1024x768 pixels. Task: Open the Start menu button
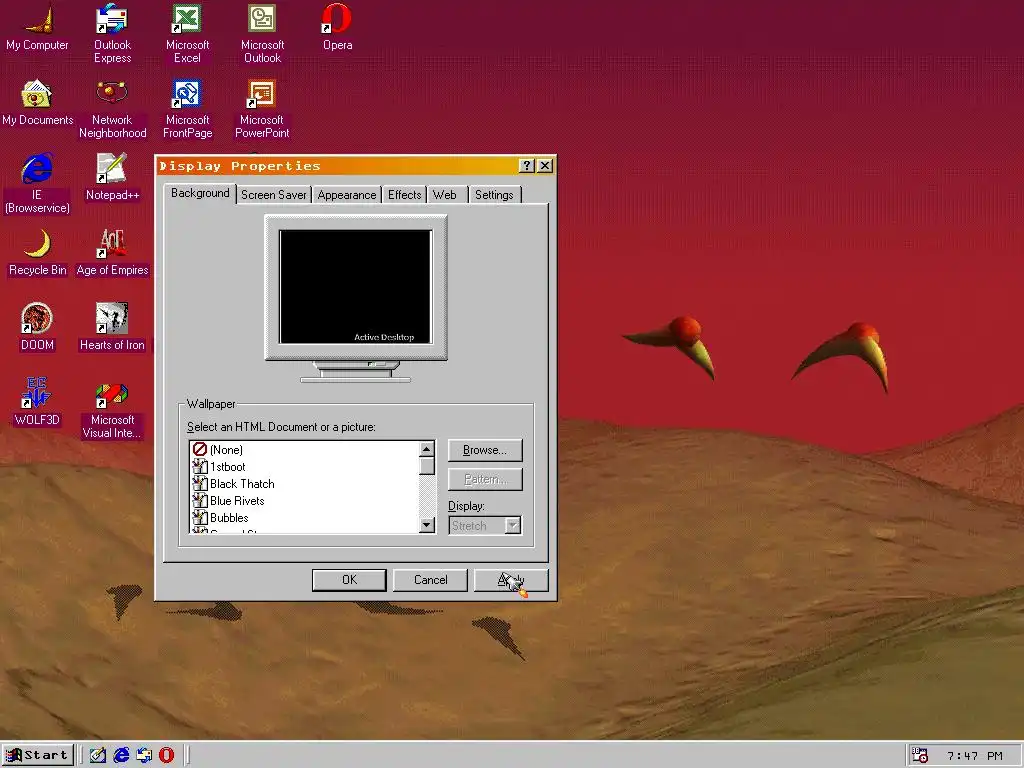[37, 755]
